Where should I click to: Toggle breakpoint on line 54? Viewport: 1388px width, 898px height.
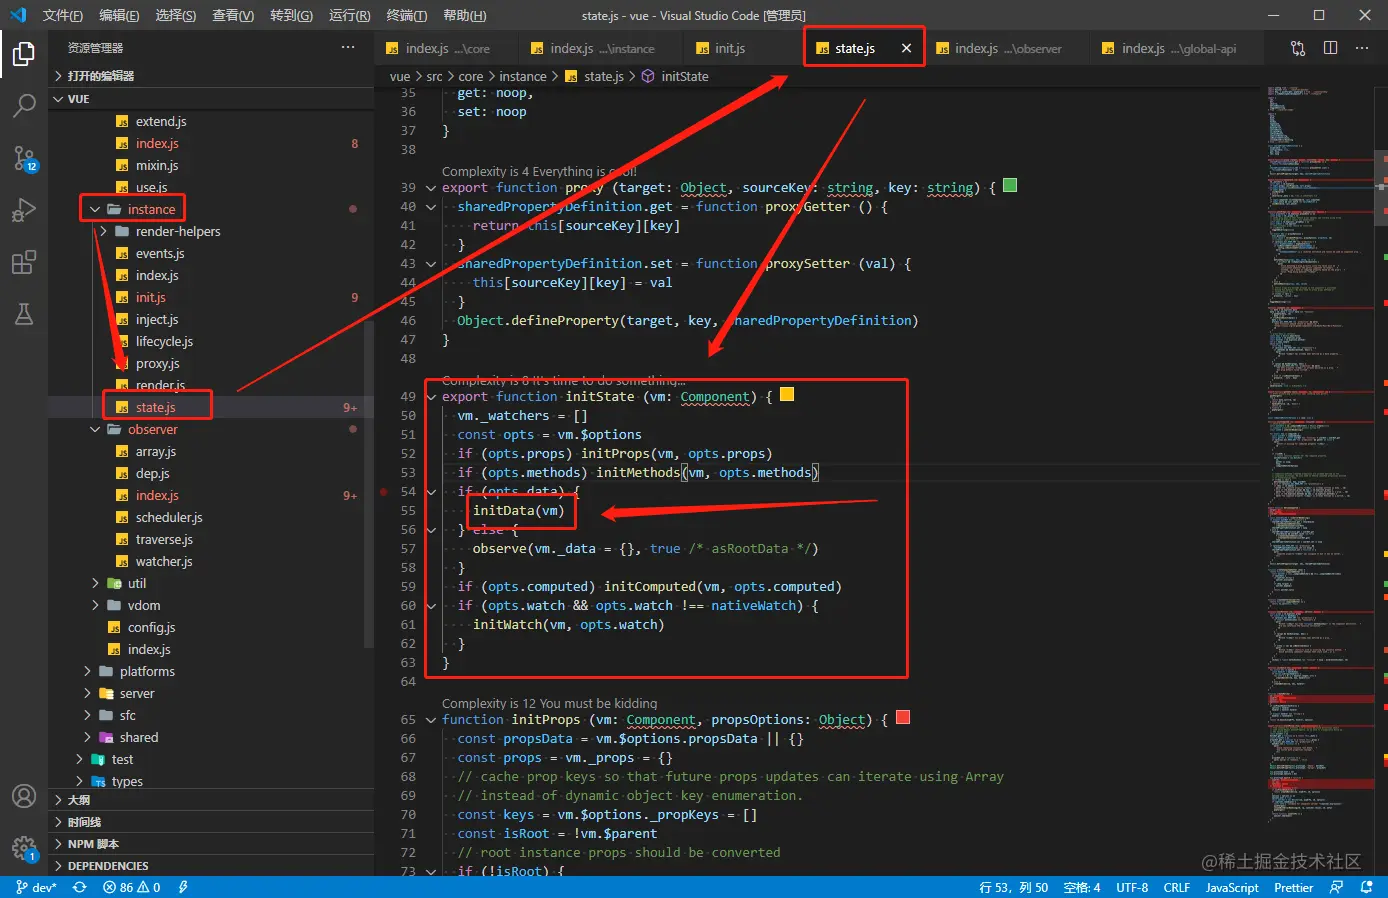coord(384,492)
